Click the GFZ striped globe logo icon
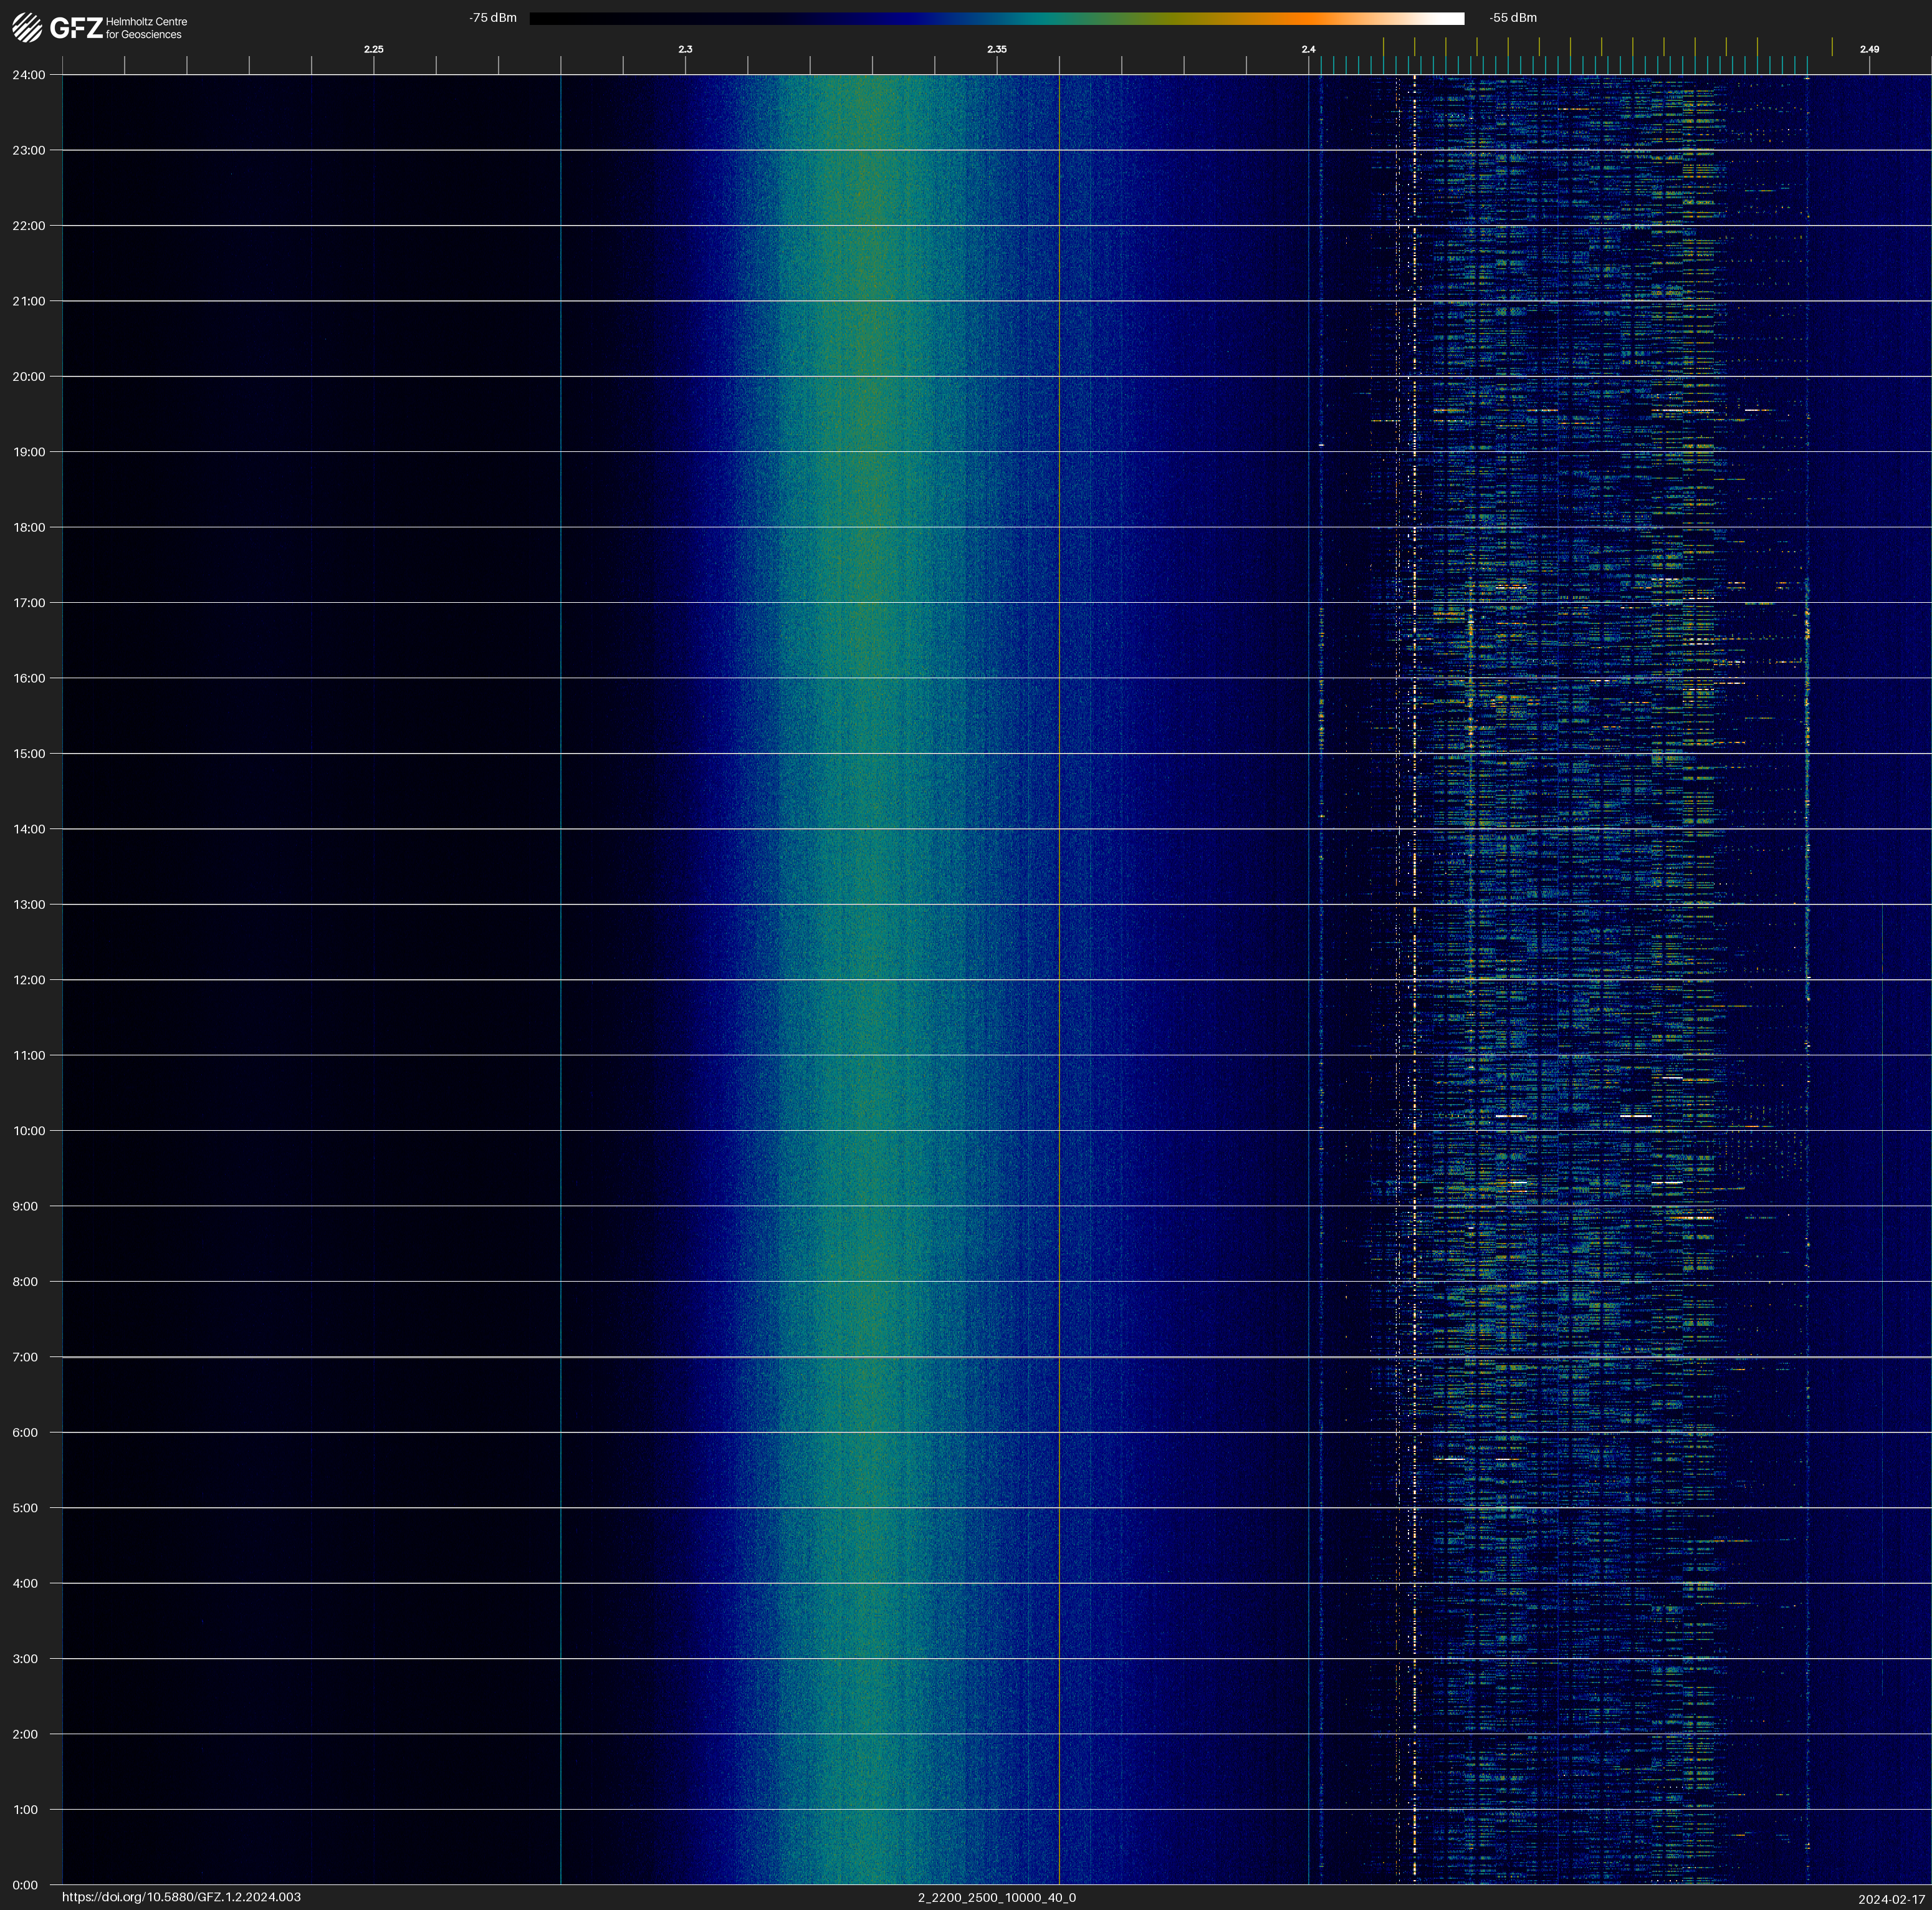Viewport: 1932px width, 1910px height. (27, 28)
